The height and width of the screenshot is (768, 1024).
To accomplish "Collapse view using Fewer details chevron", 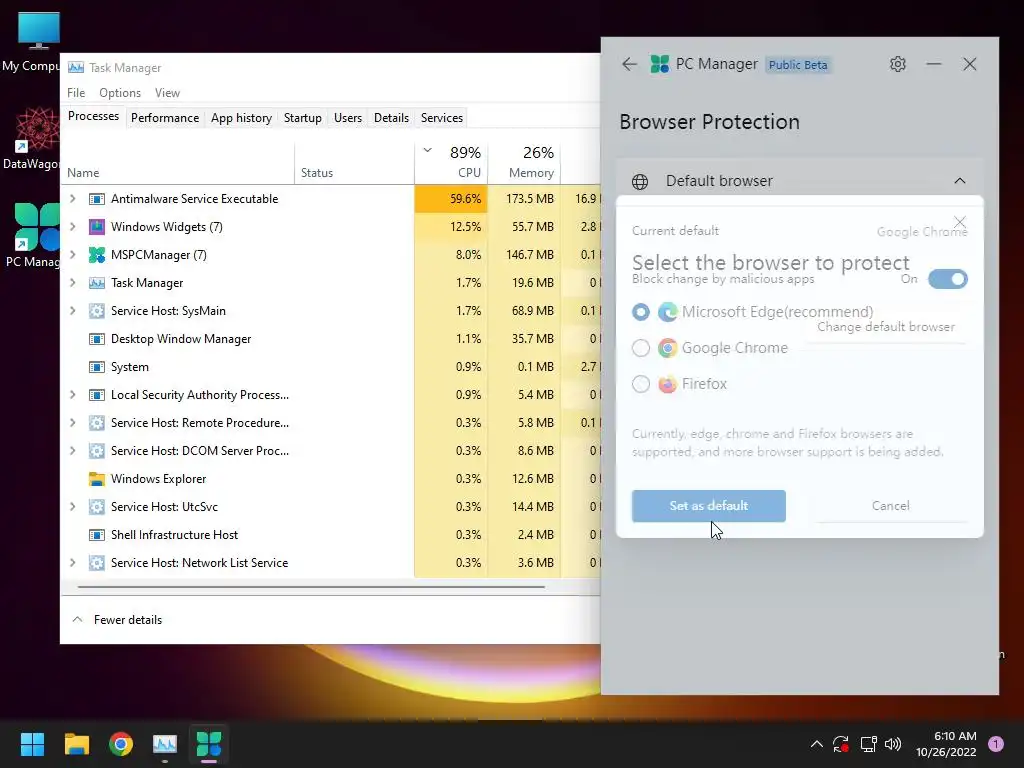I will coord(77,620).
